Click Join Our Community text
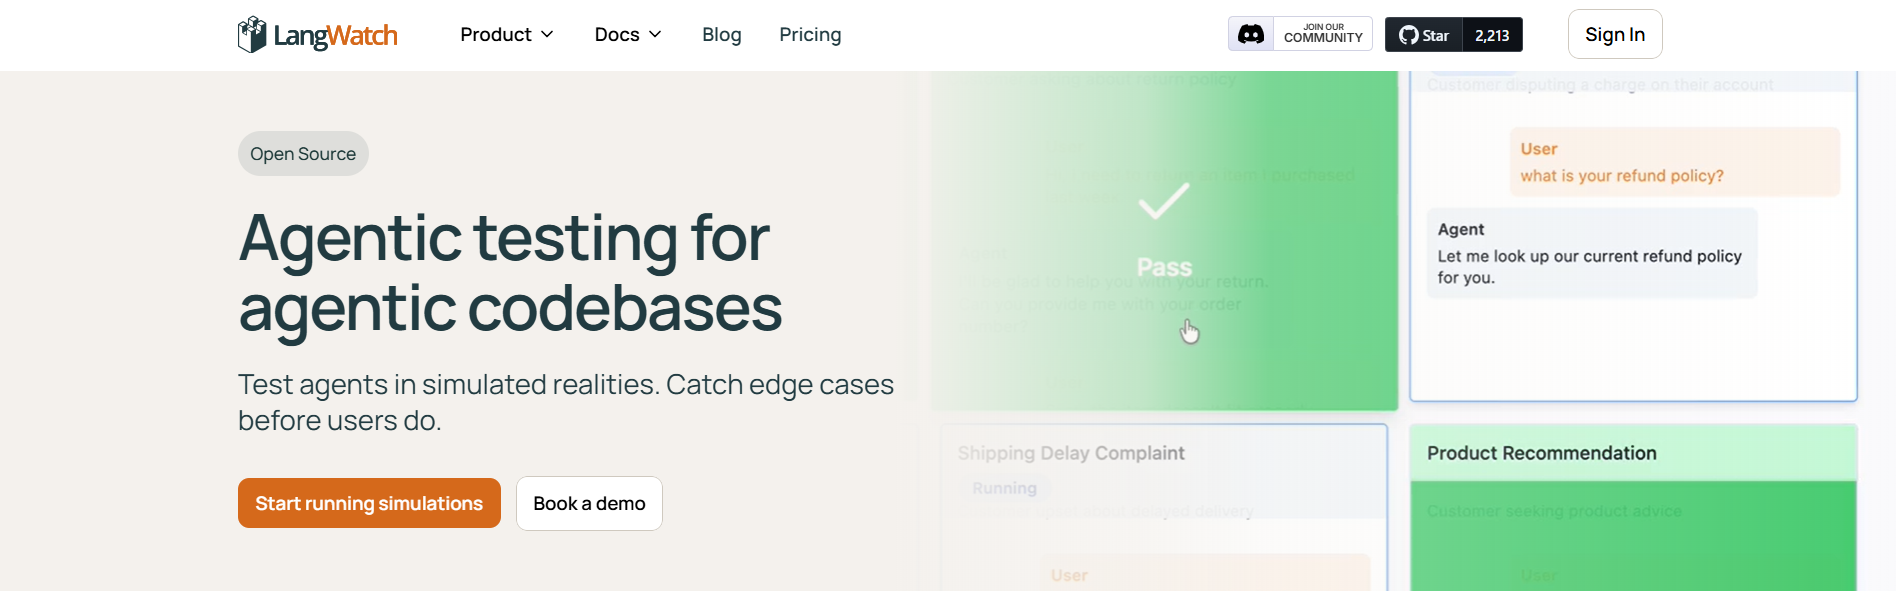 [1322, 34]
